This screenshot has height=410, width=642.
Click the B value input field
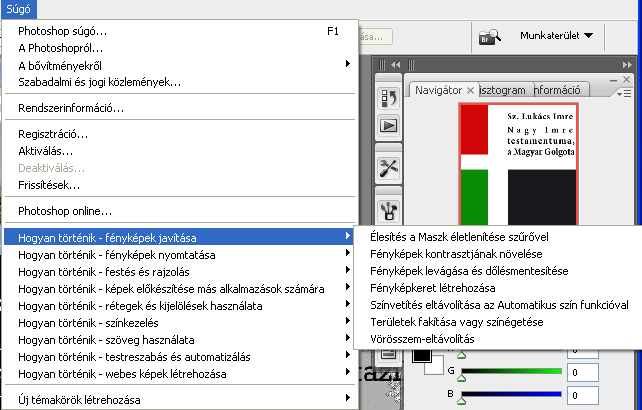pos(583,395)
